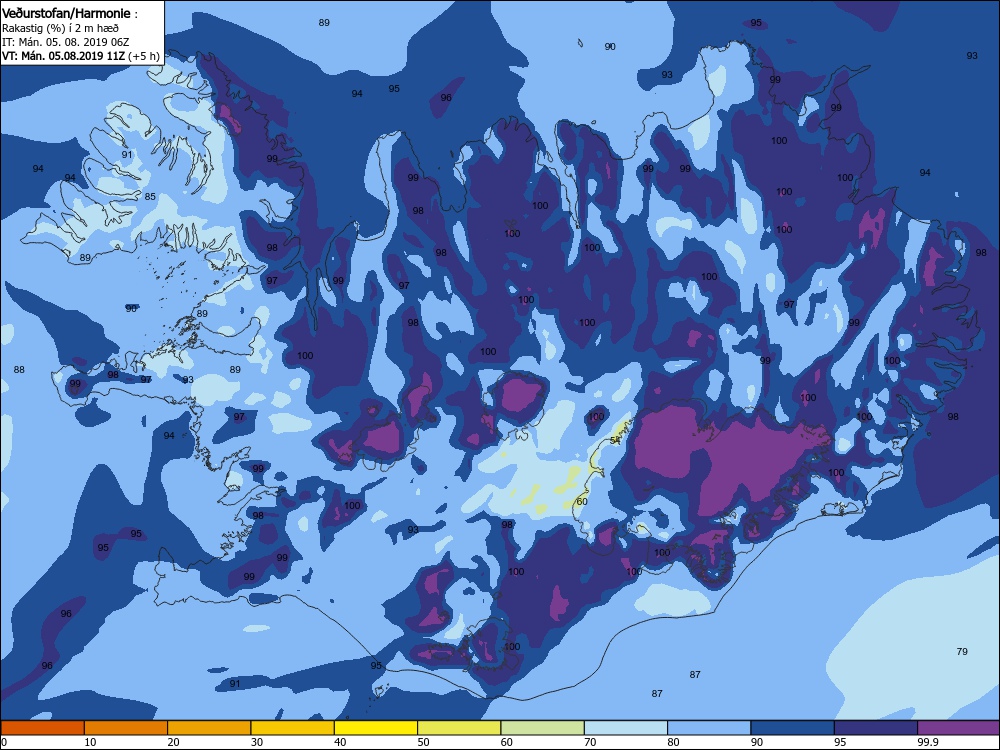Click the light blue 80–90 legend swatch

(x=709, y=728)
